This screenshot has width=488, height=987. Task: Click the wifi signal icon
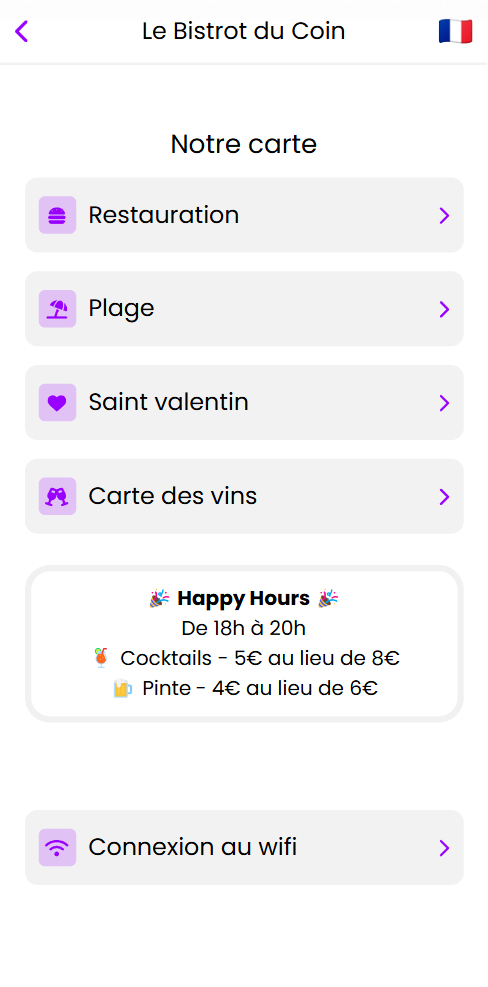coord(57,848)
